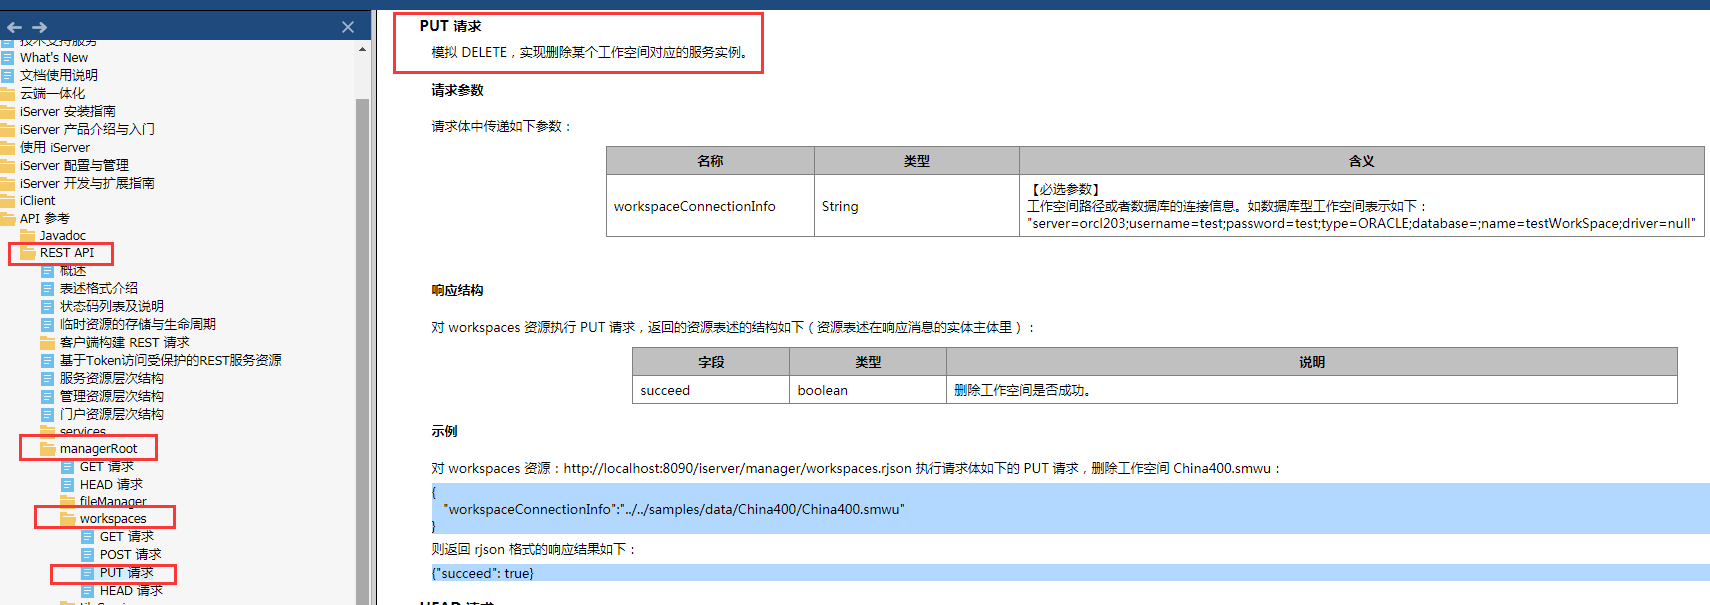Open 门户资源层次结构 page
Viewport: 1710px width, 605px height.
(112, 414)
